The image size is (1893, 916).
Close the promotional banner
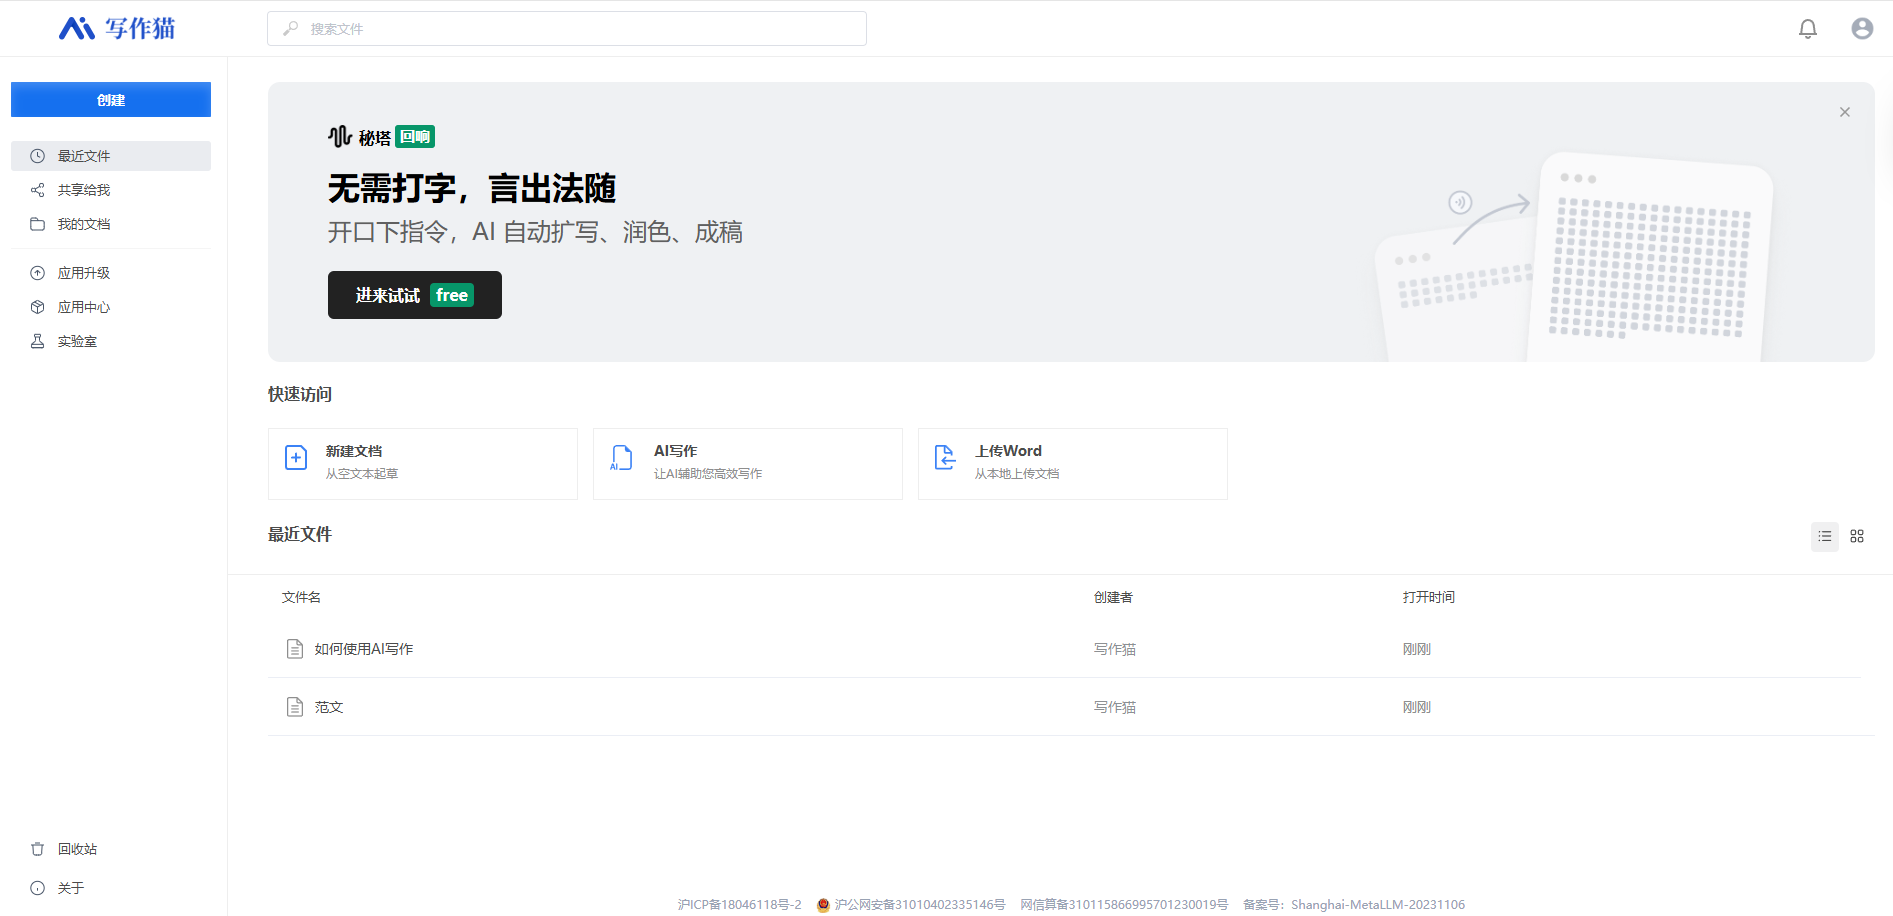coord(1845,112)
